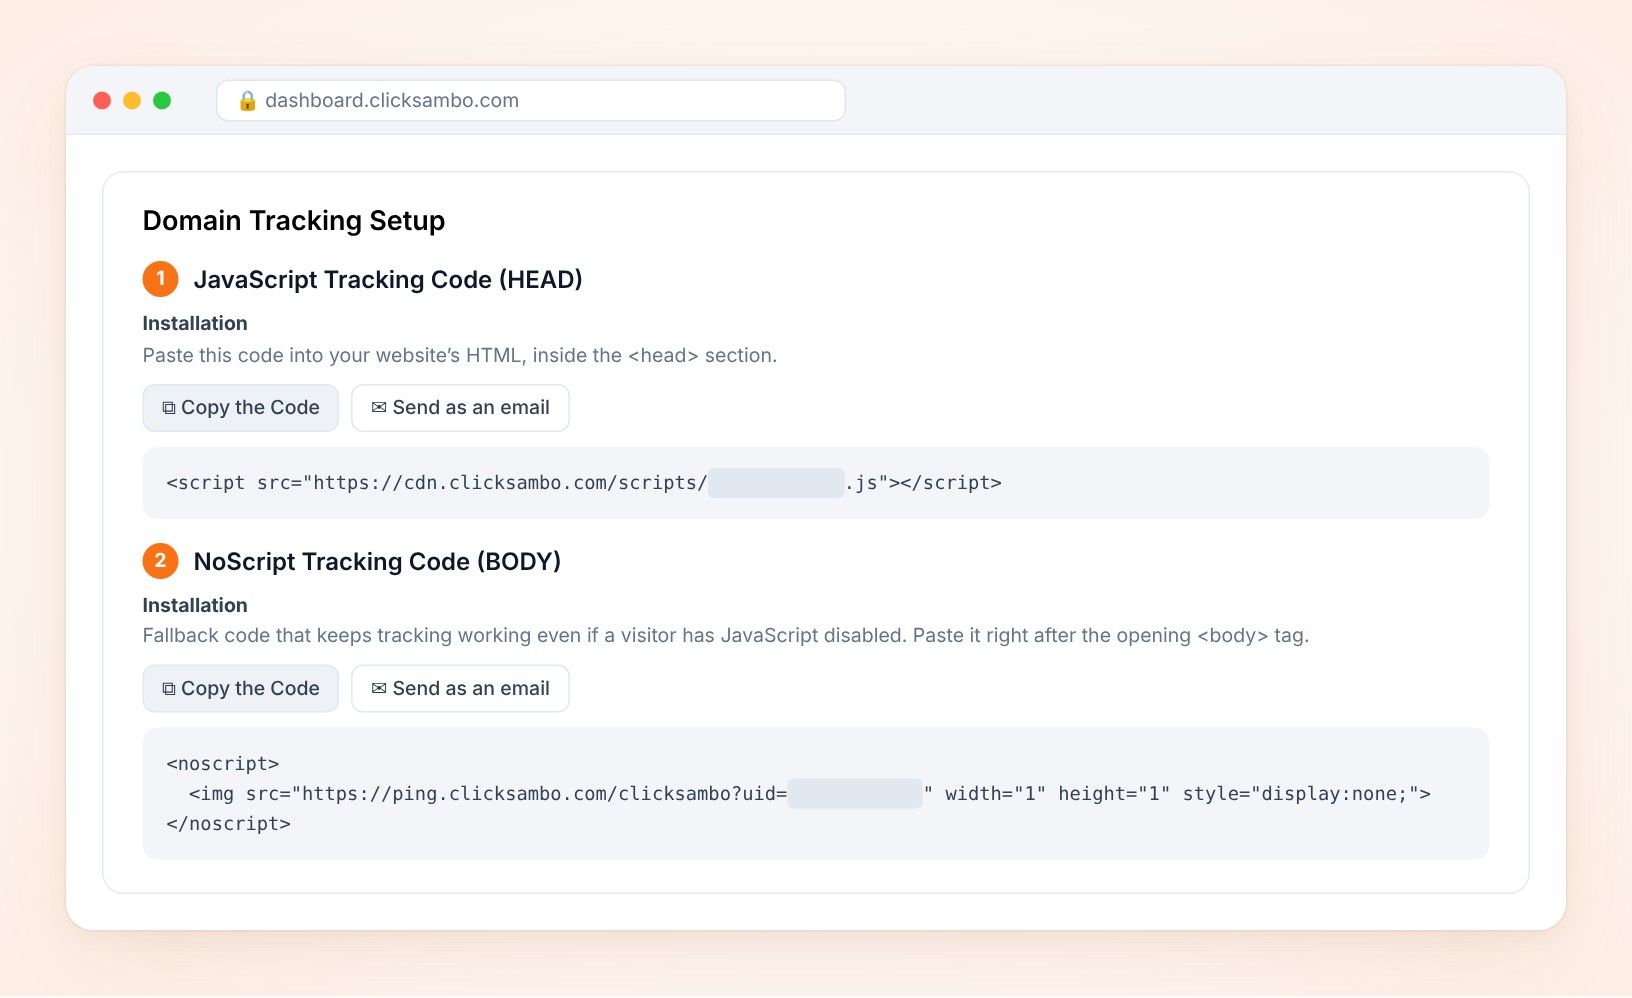Click the opening <noscript> tag line
This screenshot has height=998, width=1632.
(x=223, y=764)
